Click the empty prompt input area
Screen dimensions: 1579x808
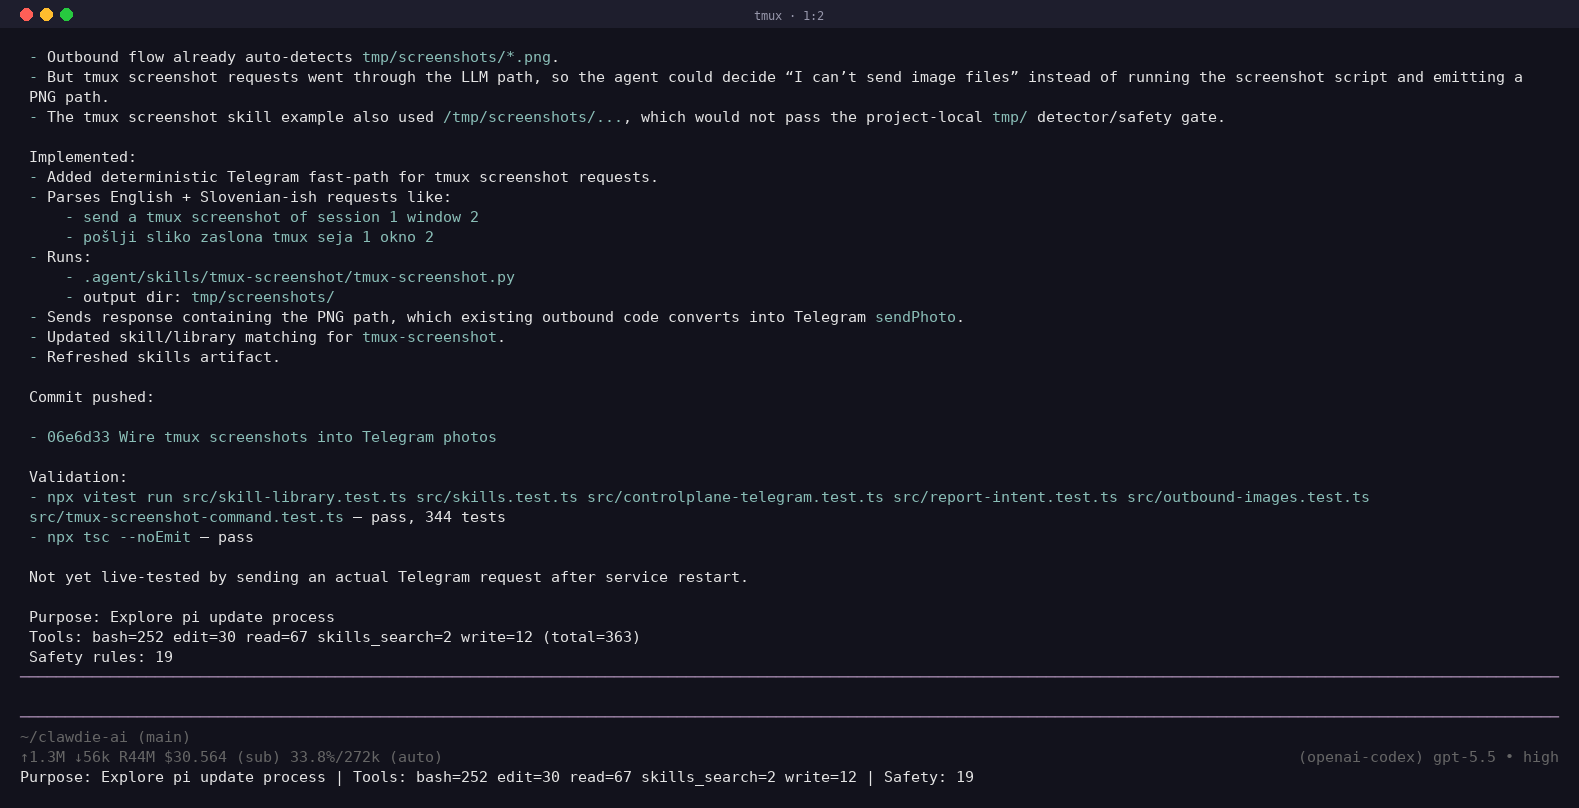tap(789, 697)
